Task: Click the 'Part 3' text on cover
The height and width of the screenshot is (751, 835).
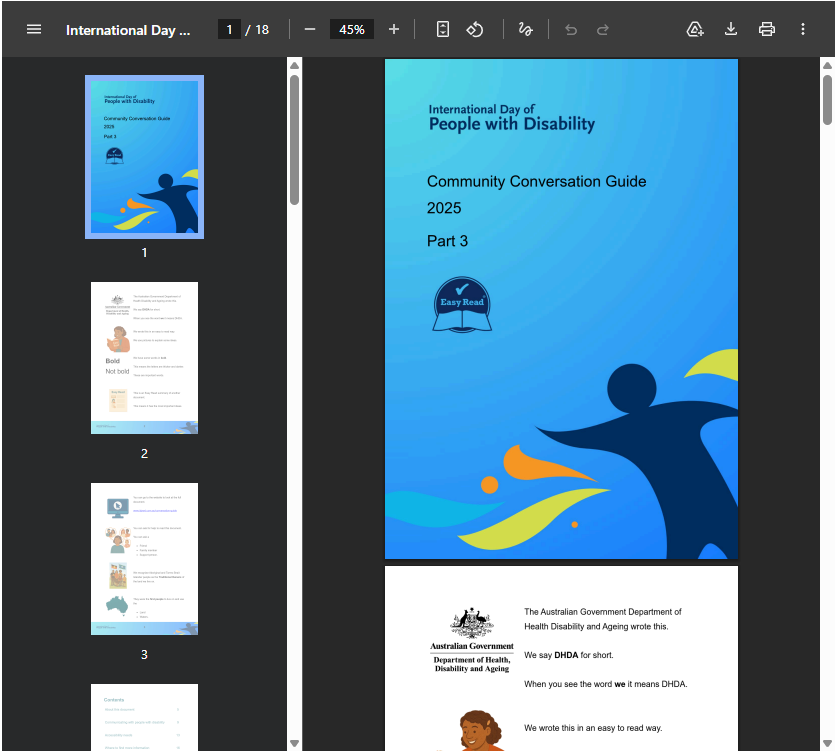Action: (x=447, y=241)
